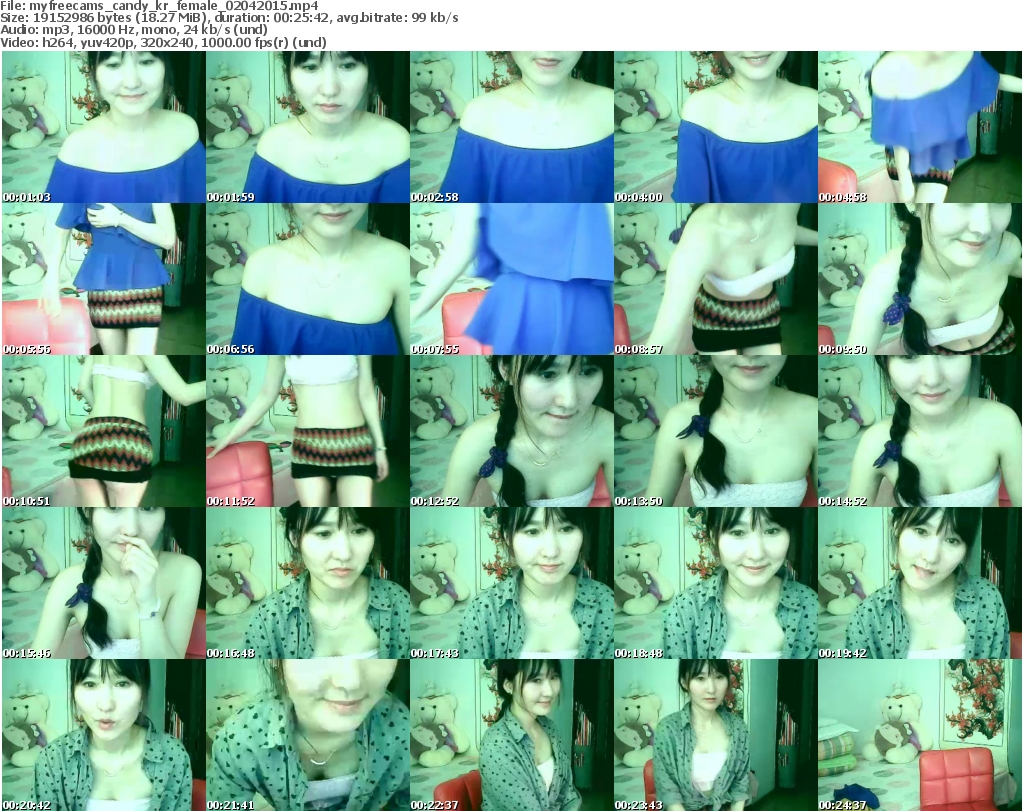Viewport: 1024px width, 811px height.
Task: Open the thumbnail stamped 00:16:48
Action: [308, 584]
